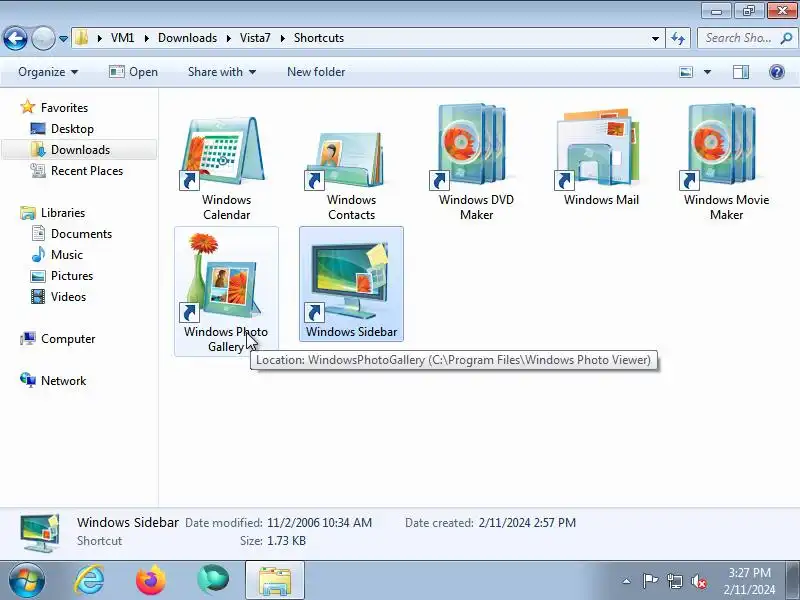Refresh the folder with the refresh button

click(x=678, y=38)
